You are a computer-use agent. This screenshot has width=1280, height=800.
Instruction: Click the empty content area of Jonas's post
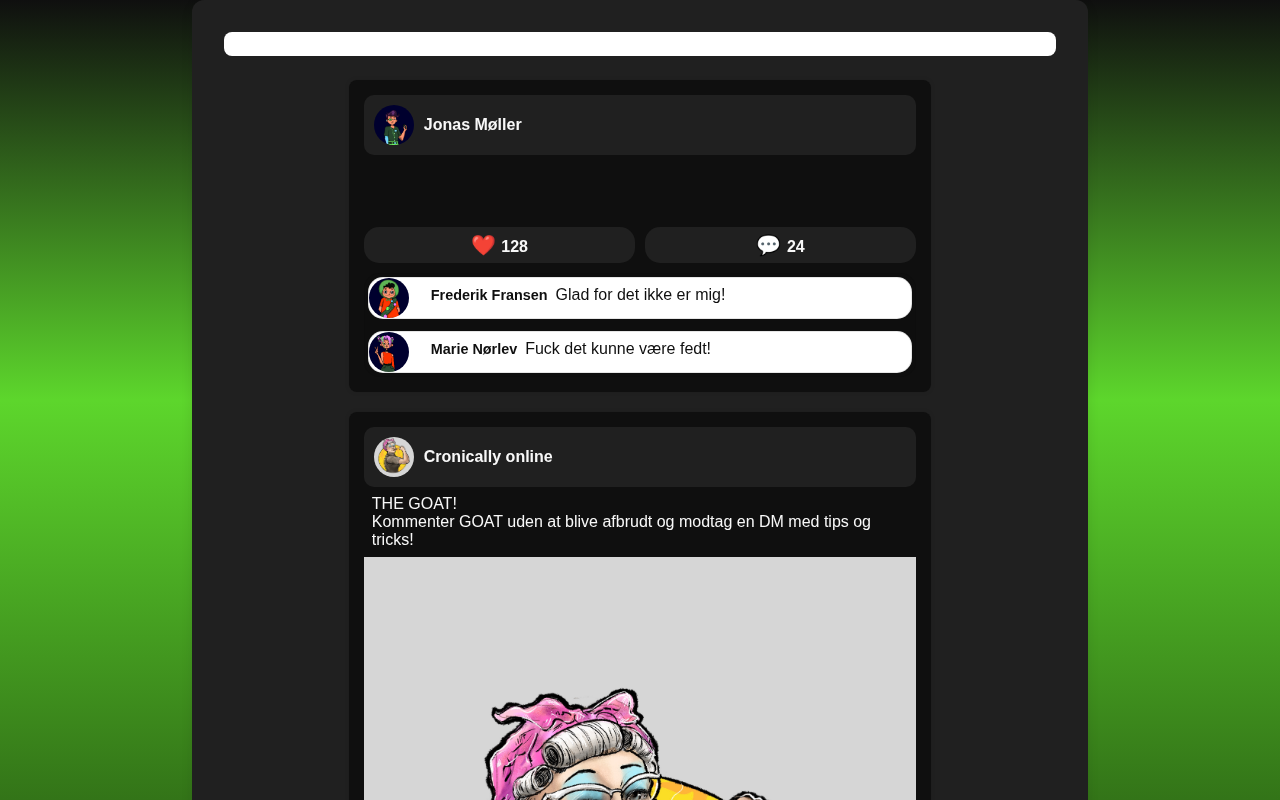[x=640, y=191]
